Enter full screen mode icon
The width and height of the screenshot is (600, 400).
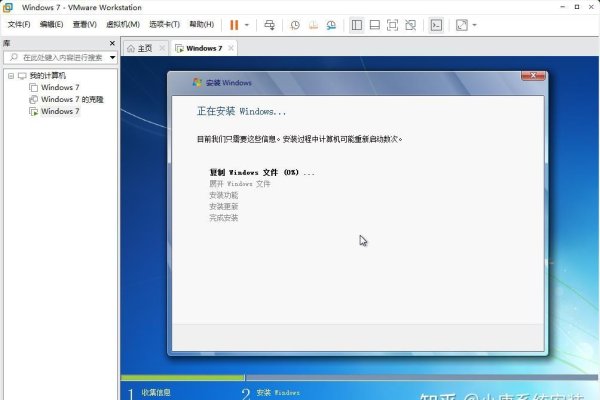pos(392,24)
